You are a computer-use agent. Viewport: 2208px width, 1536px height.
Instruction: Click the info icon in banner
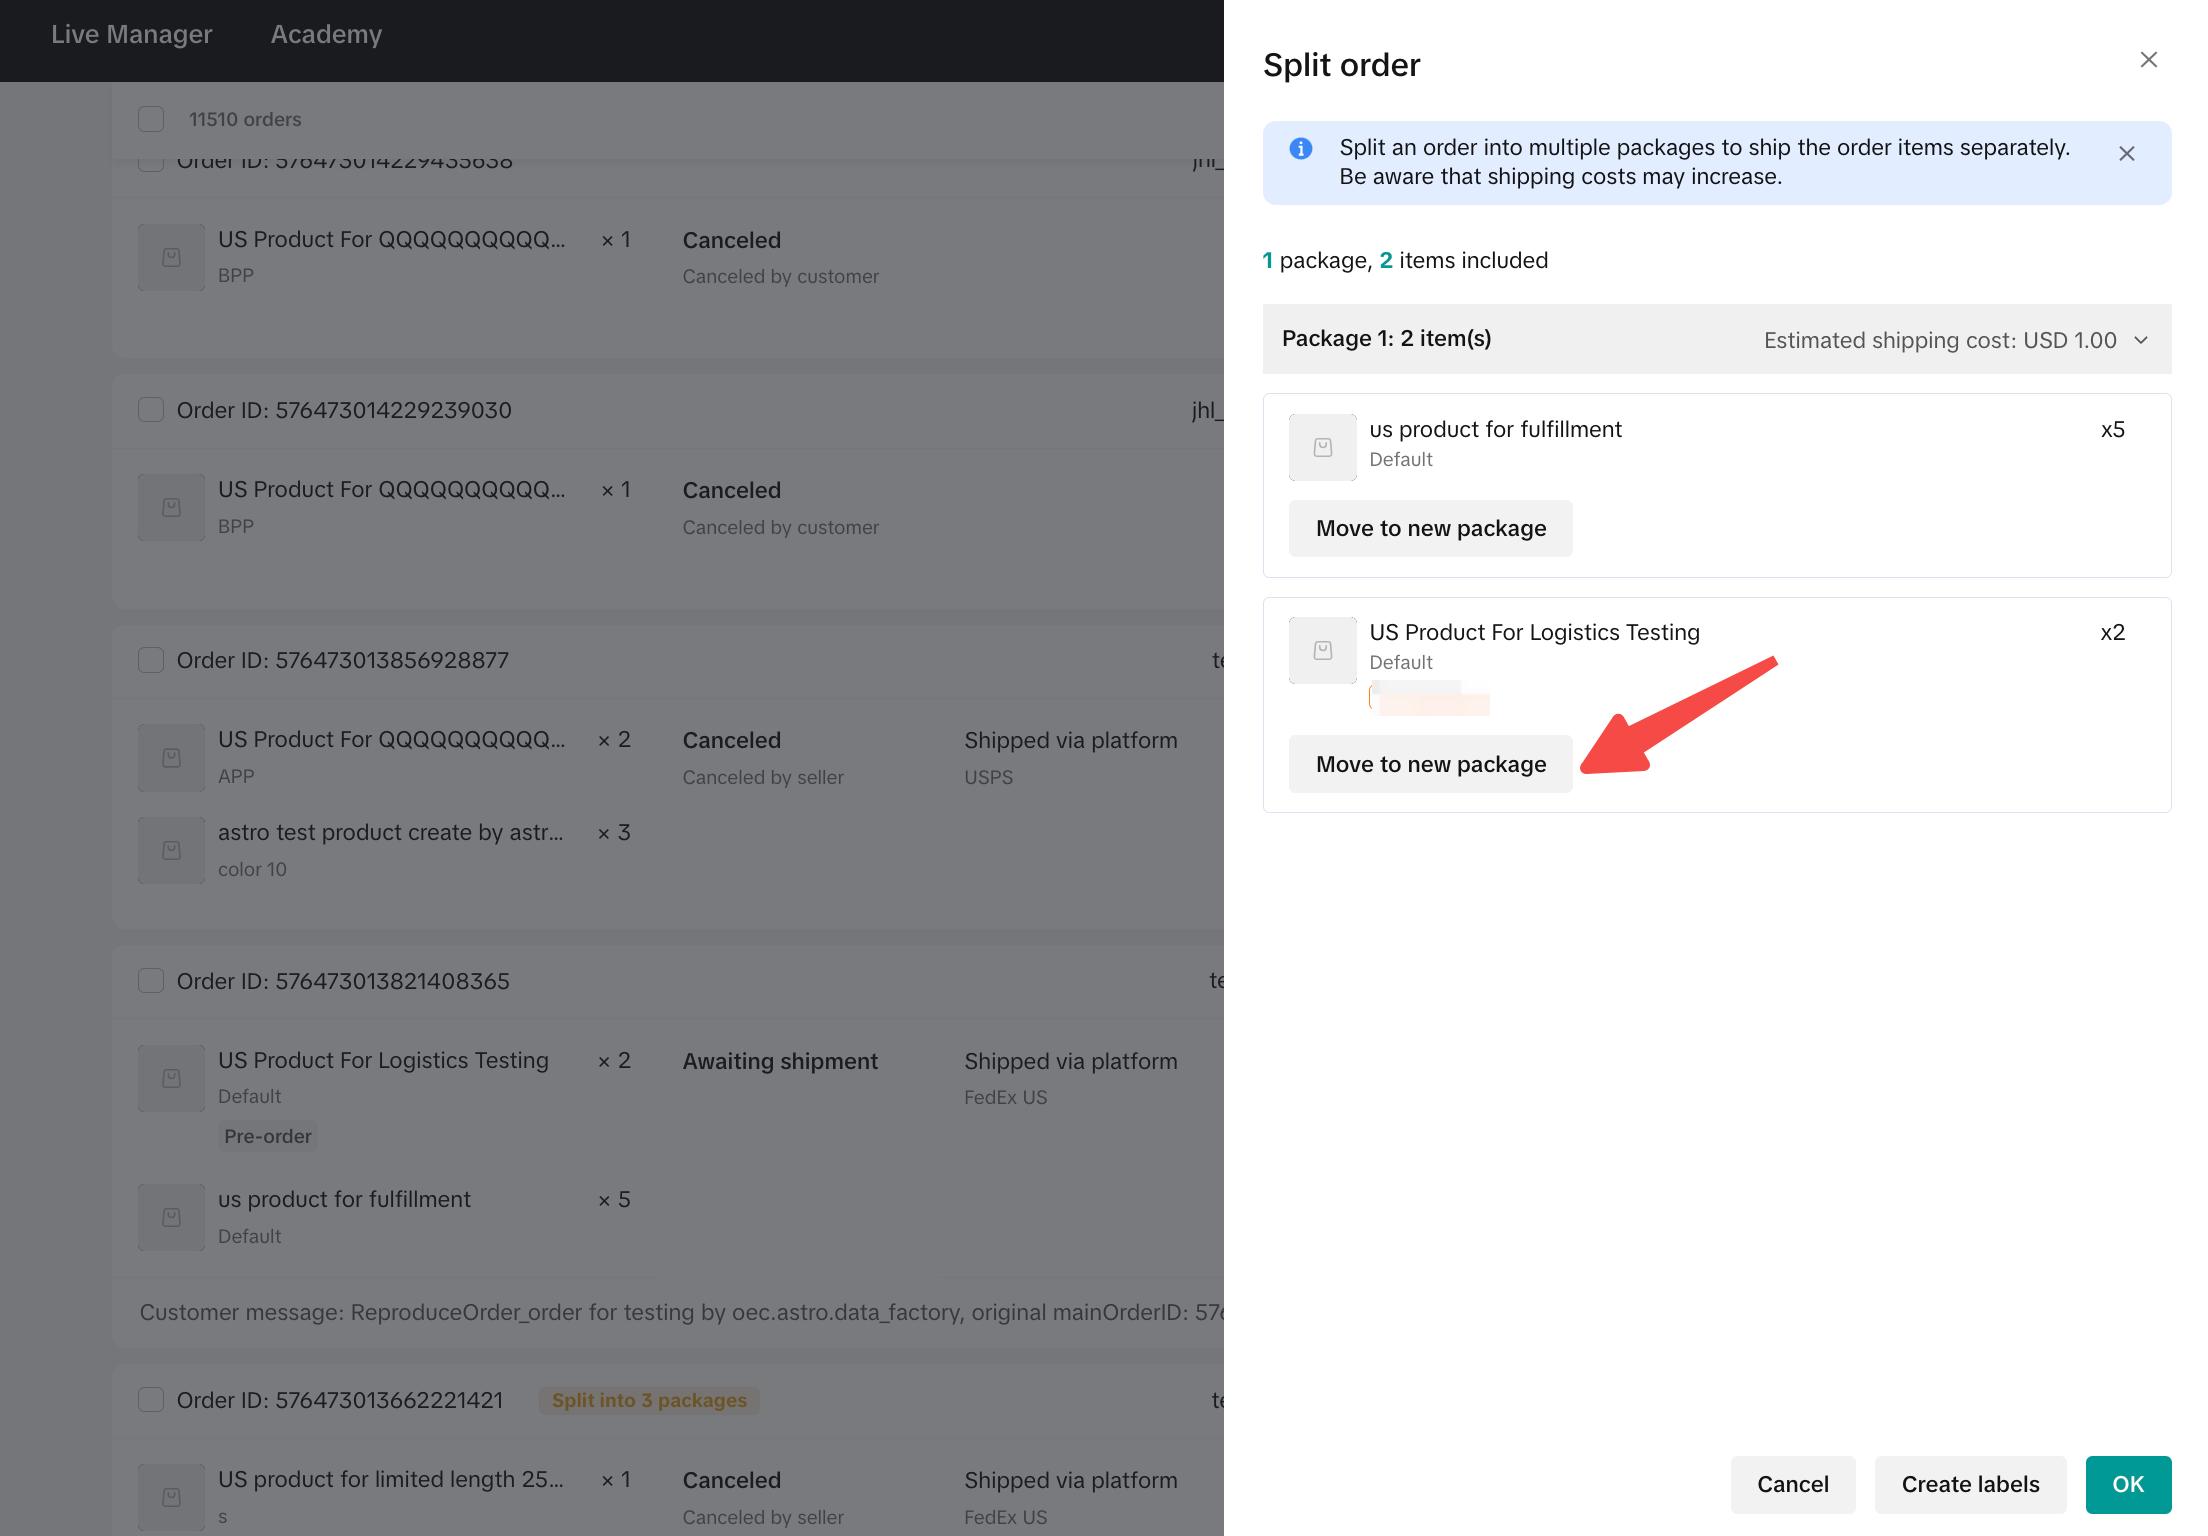[x=1300, y=149]
